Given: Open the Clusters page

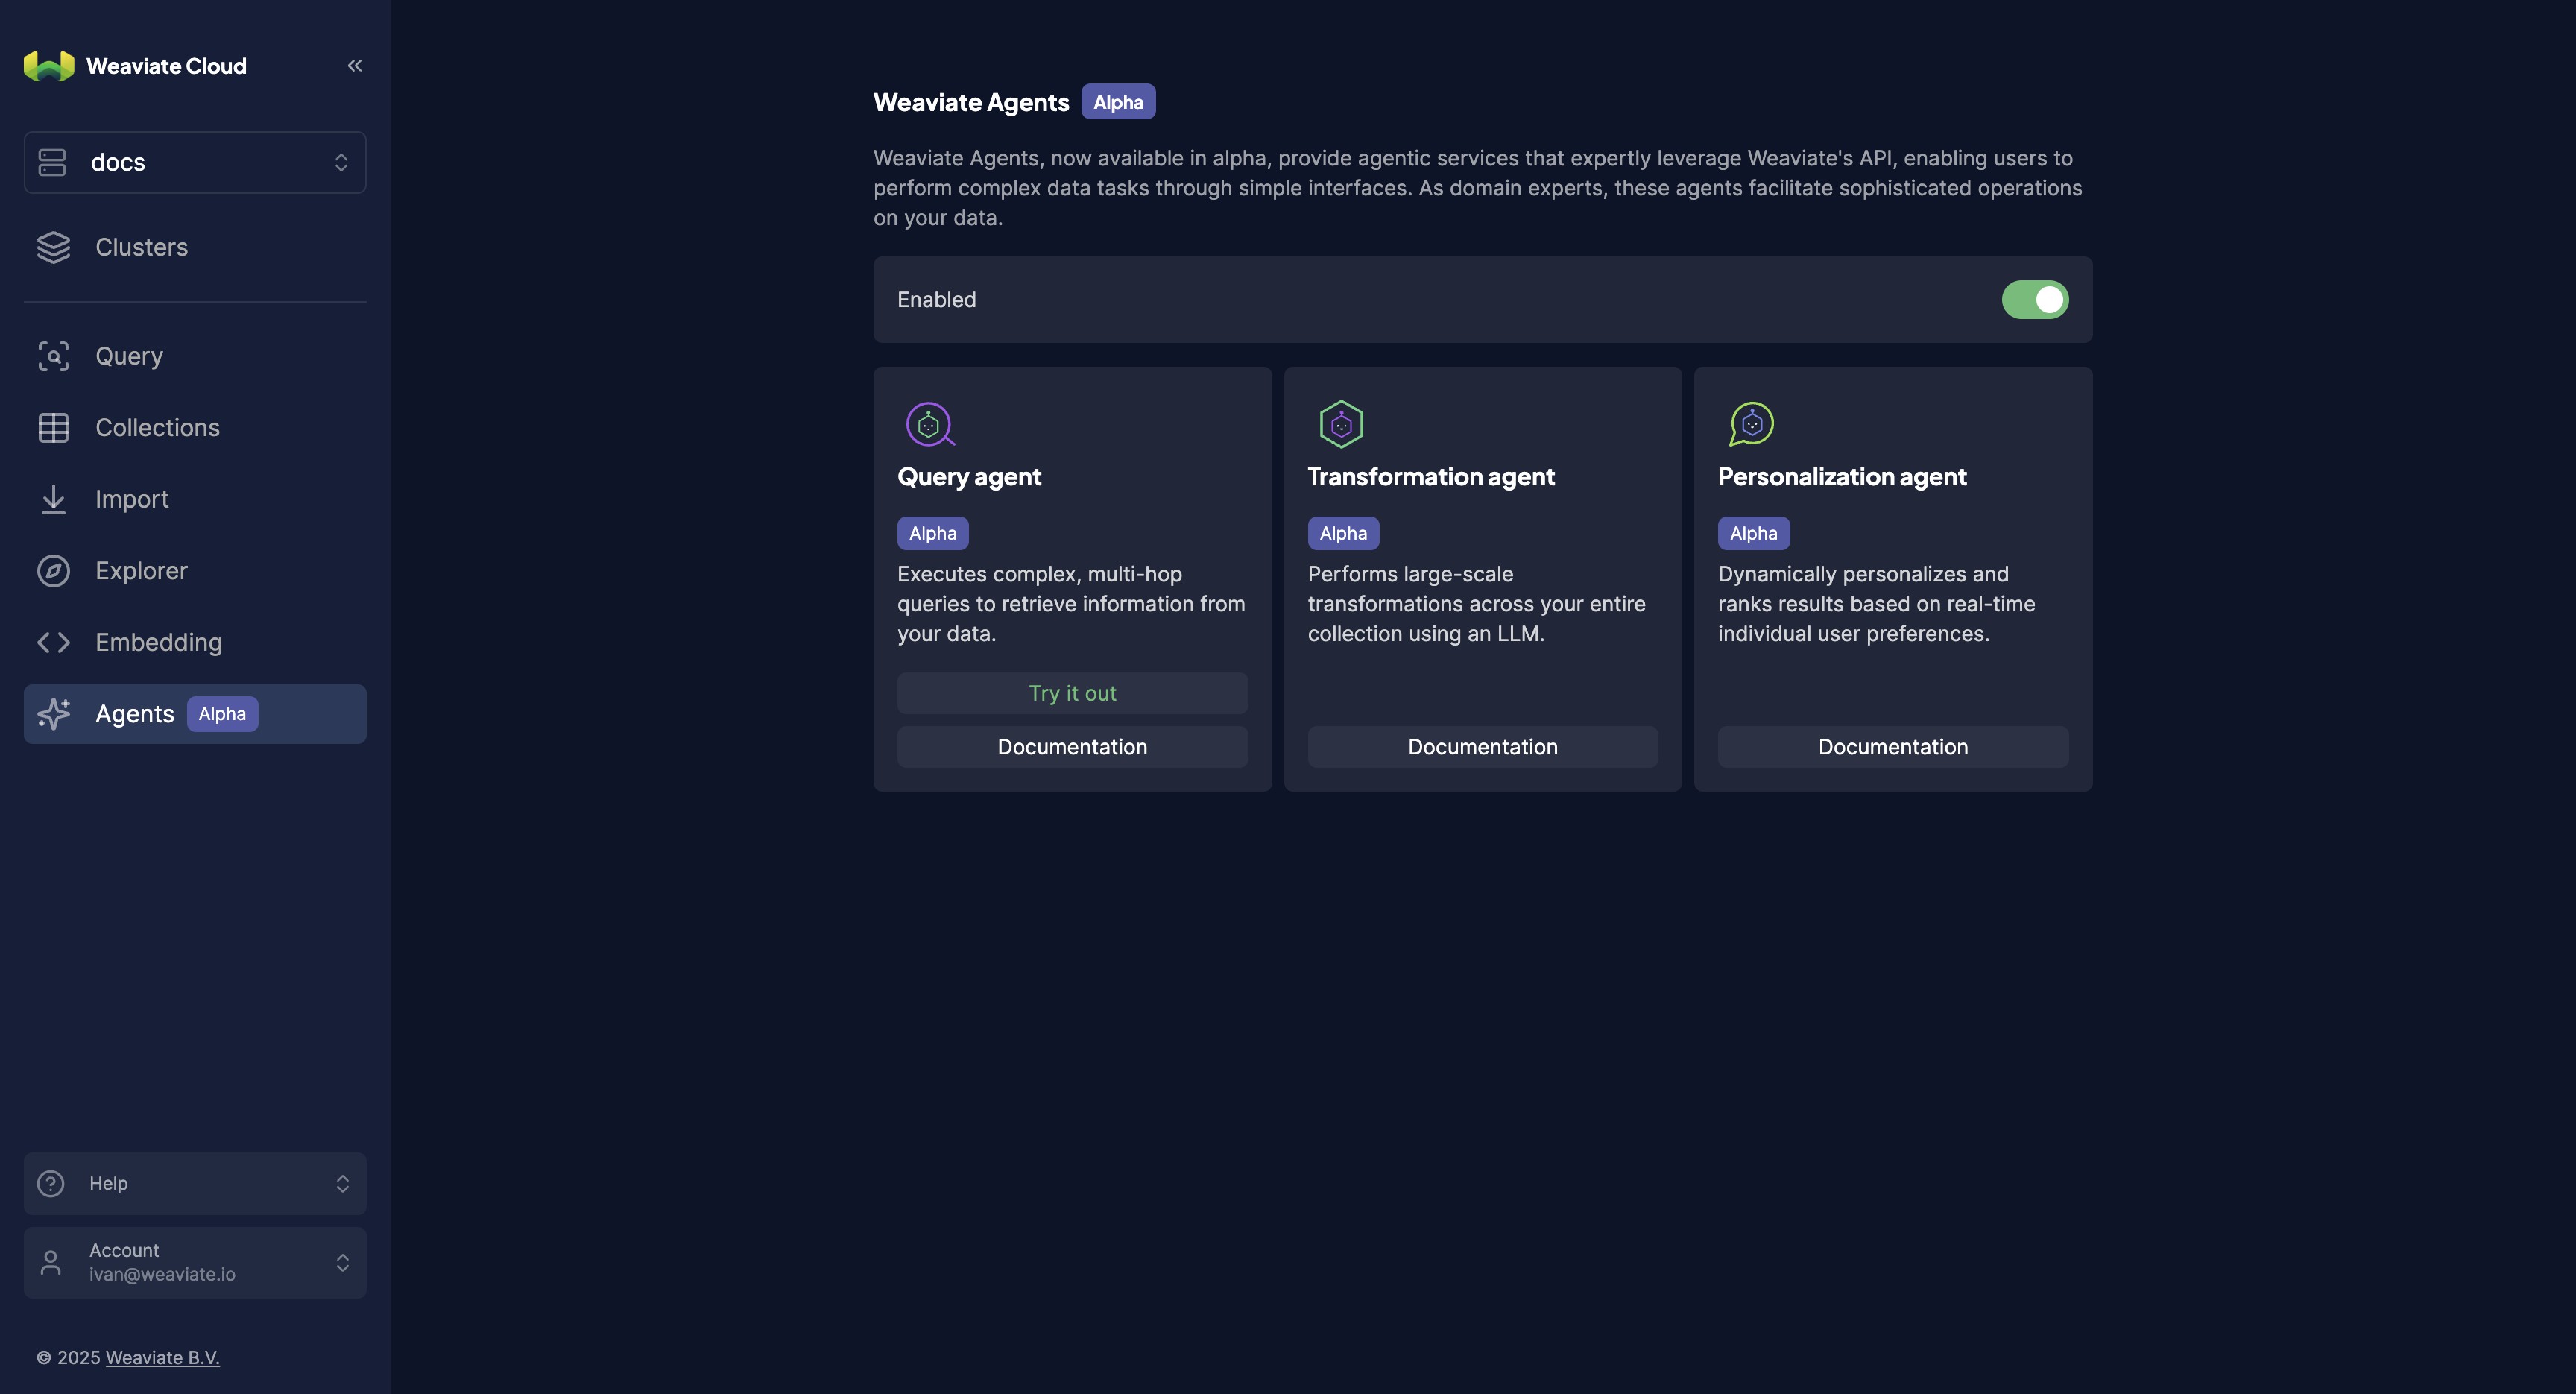Looking at the screenshot, I should pyautogui.click(x=195, y=247).
